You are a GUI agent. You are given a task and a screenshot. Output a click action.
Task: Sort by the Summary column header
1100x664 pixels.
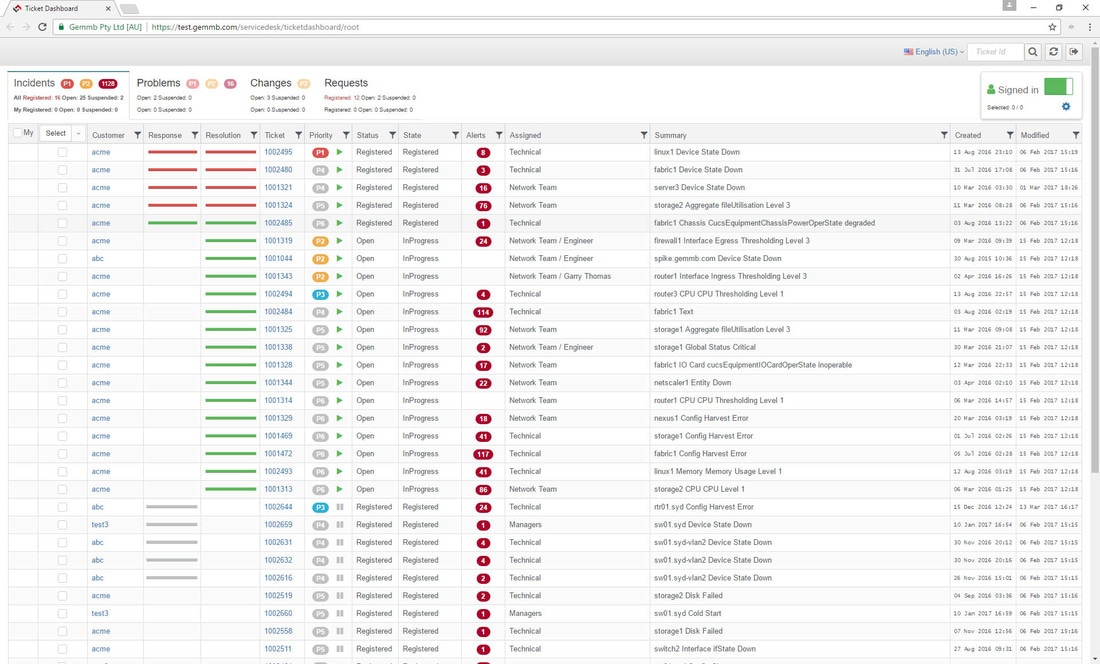click(x=670, y=135)
